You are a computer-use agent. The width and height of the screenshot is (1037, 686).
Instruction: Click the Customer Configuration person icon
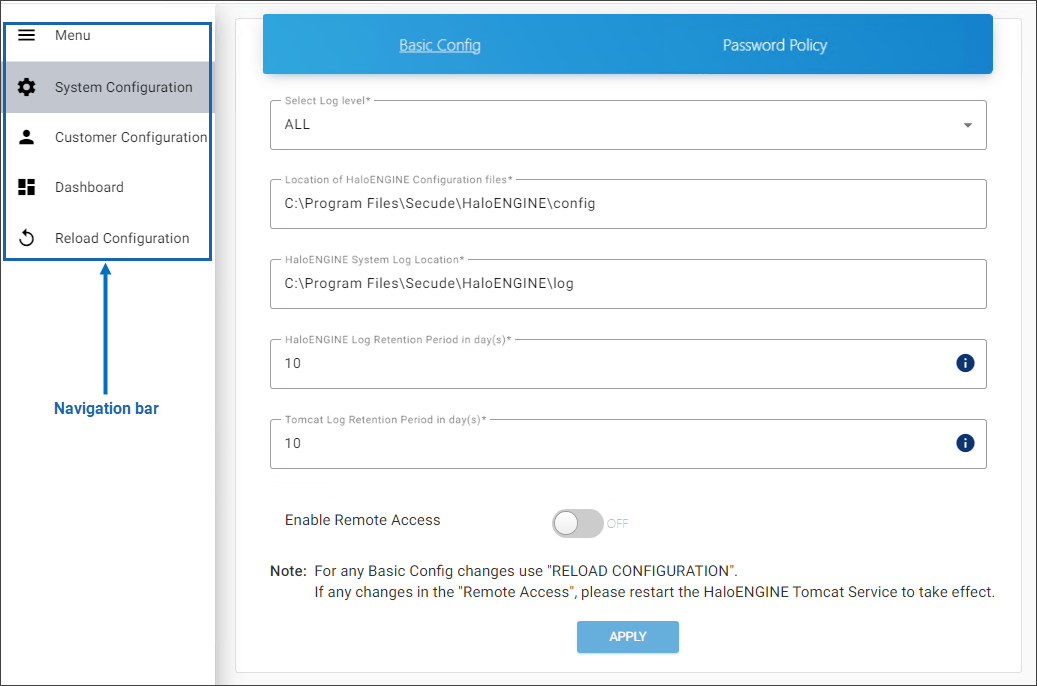click(27, 137)
